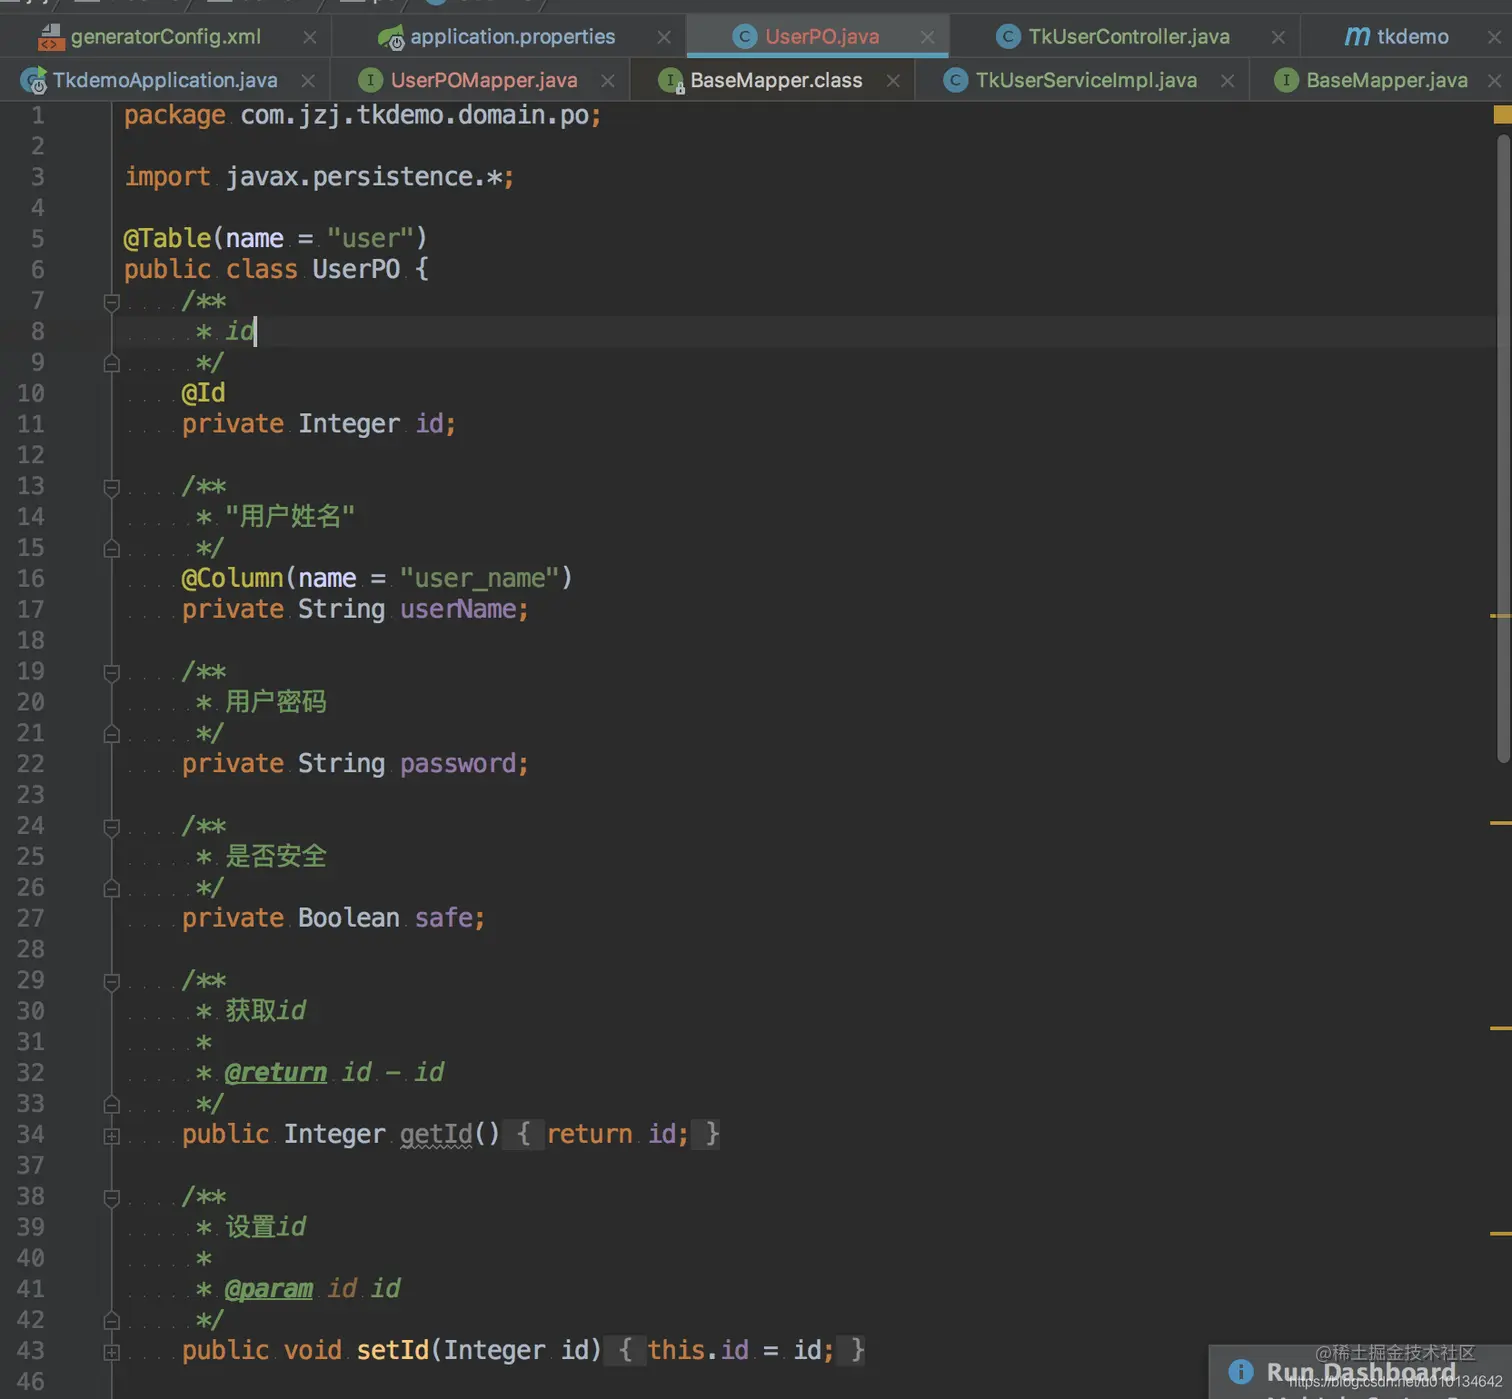Switch to BaseMapper.java tab
This screenshot has width=1512, height=1399.
(x=1387, y=80)
